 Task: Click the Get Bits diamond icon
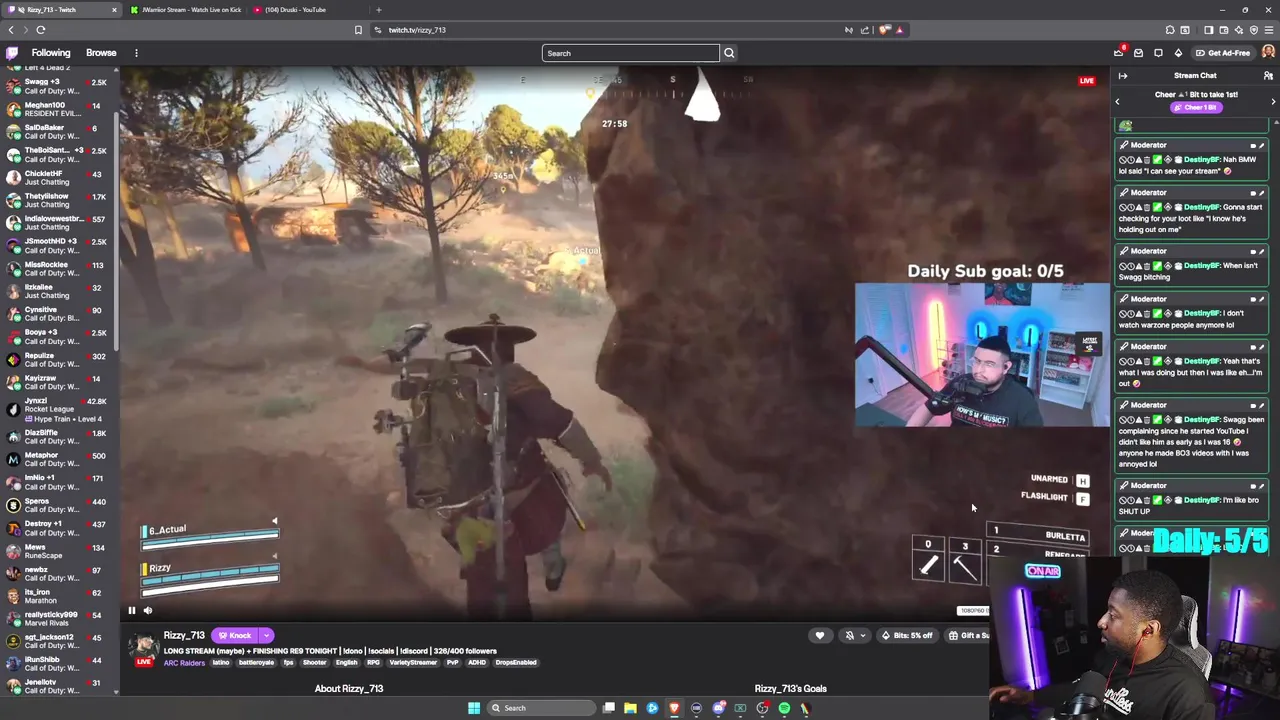click(x=1178, y=53)
